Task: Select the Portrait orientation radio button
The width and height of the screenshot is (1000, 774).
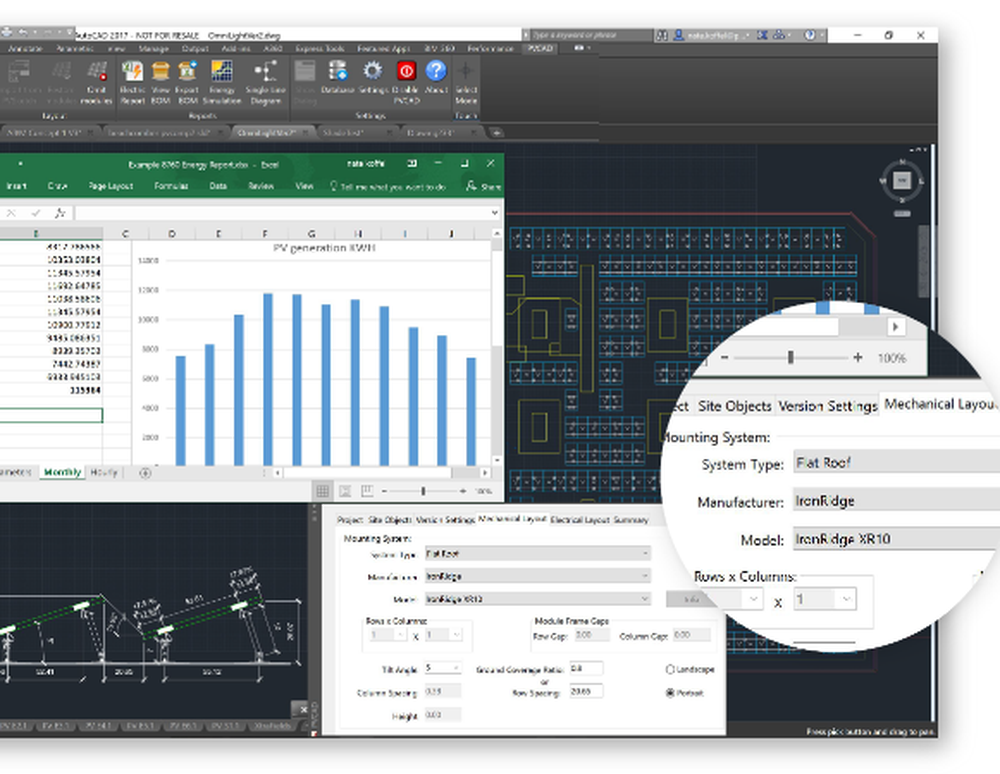Action: pyautogui.click(x=670, y=692)
